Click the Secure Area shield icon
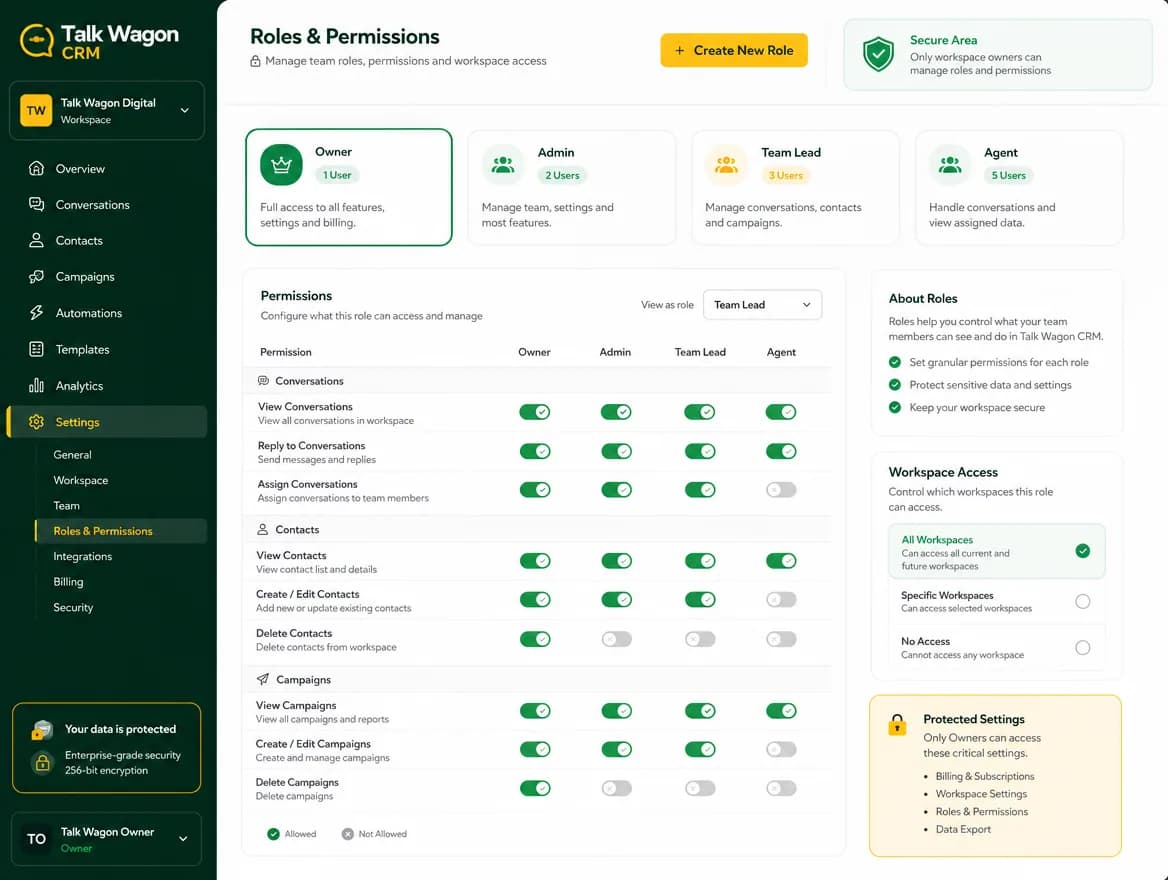 (878, 54)
